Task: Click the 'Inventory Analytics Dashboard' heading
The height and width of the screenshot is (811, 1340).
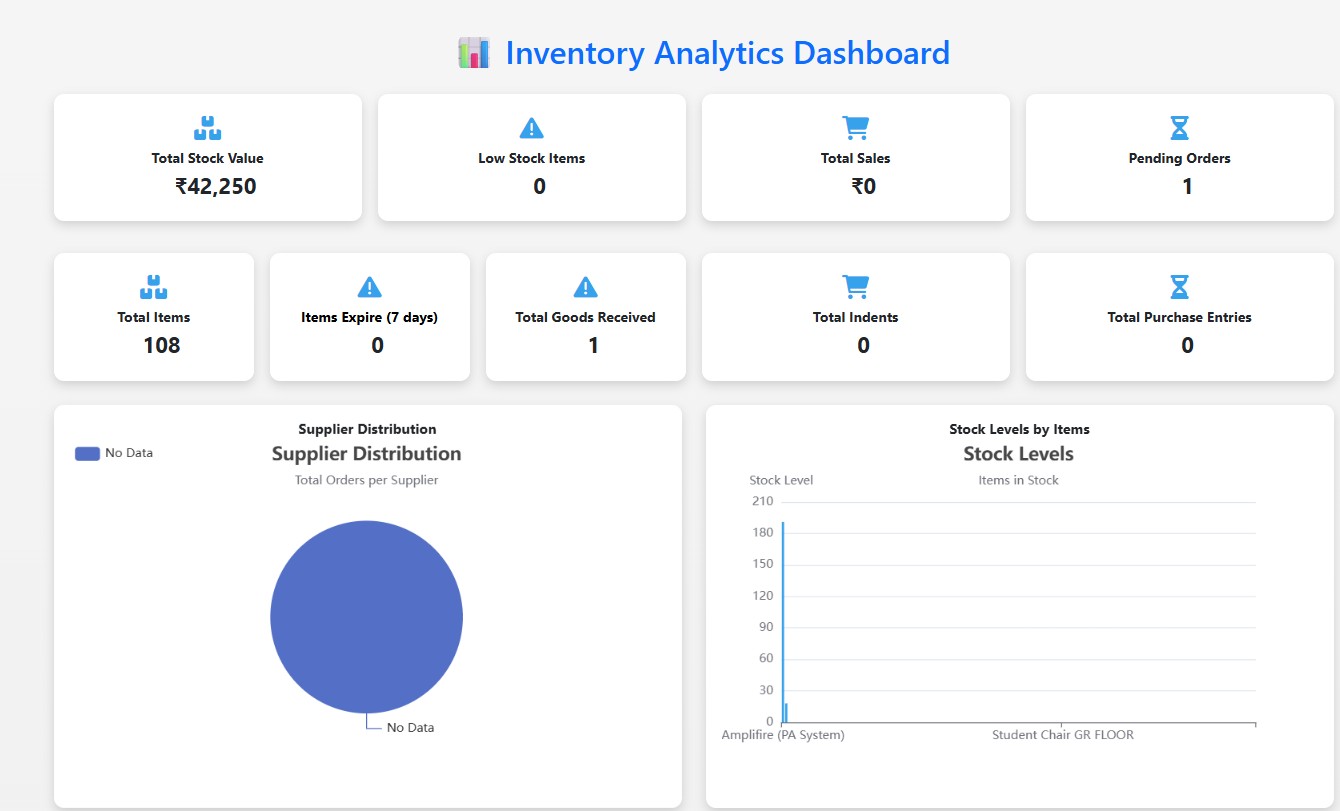Action: (727, 53)
